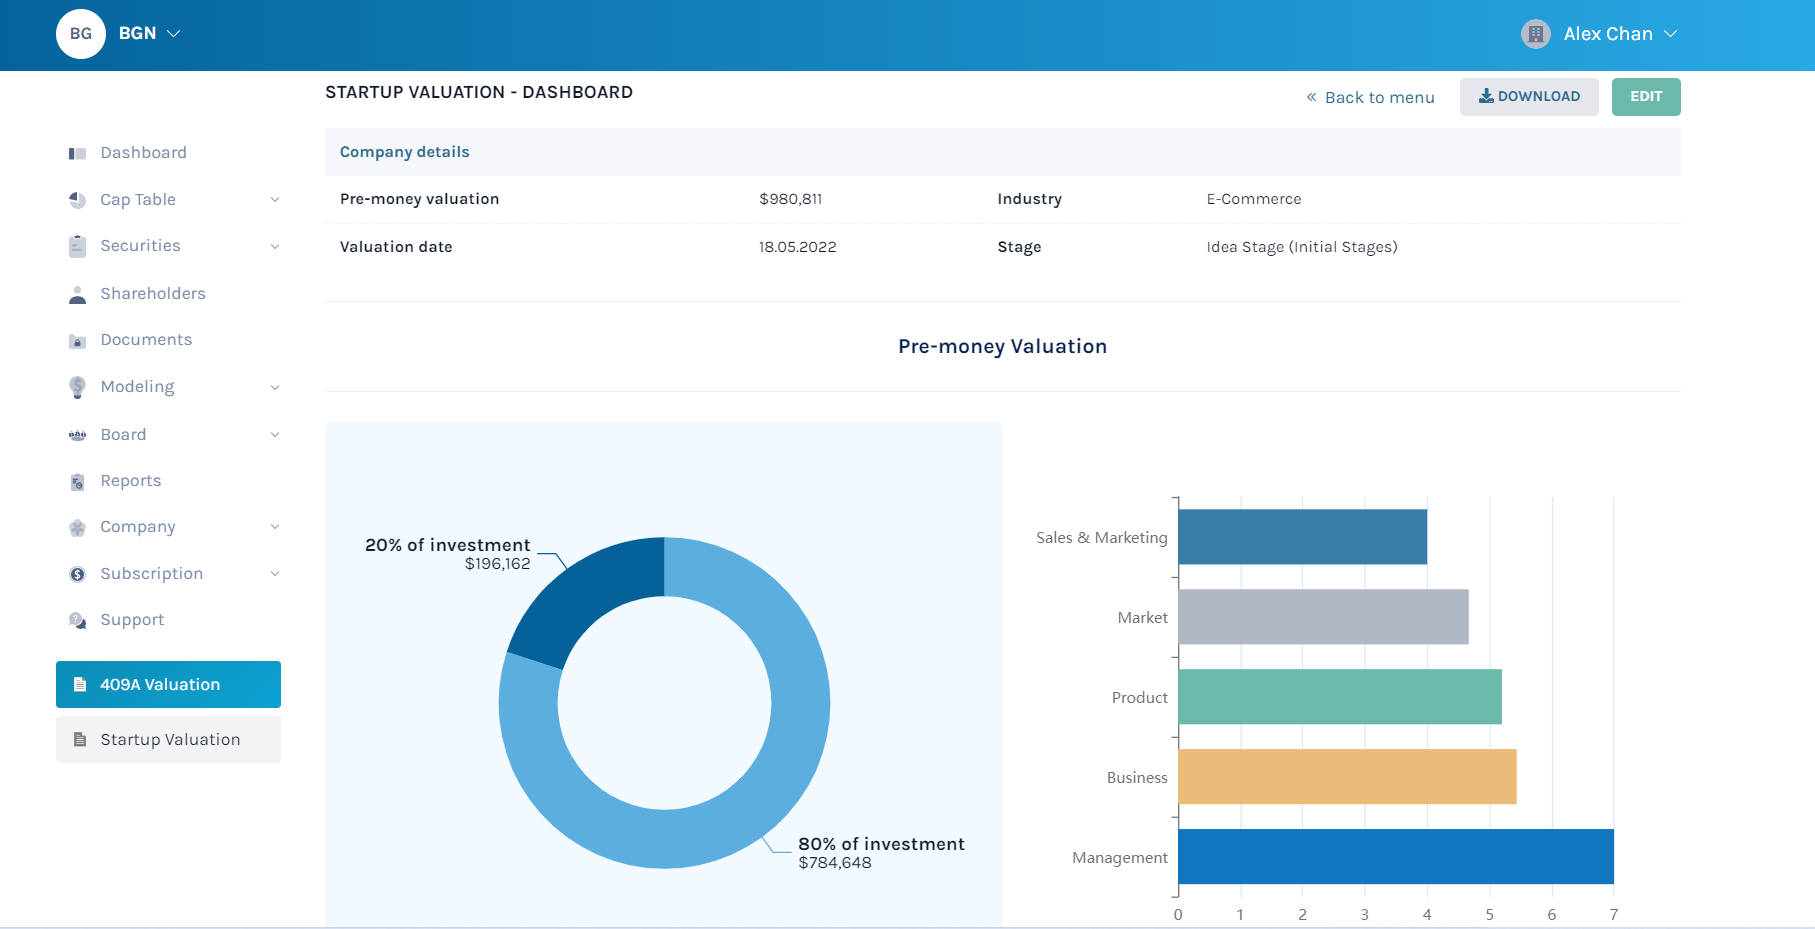The width and height of the screenshot is (1815, 929).
Task: Click the DOWNLOAD button
Action: point(1529,96)
